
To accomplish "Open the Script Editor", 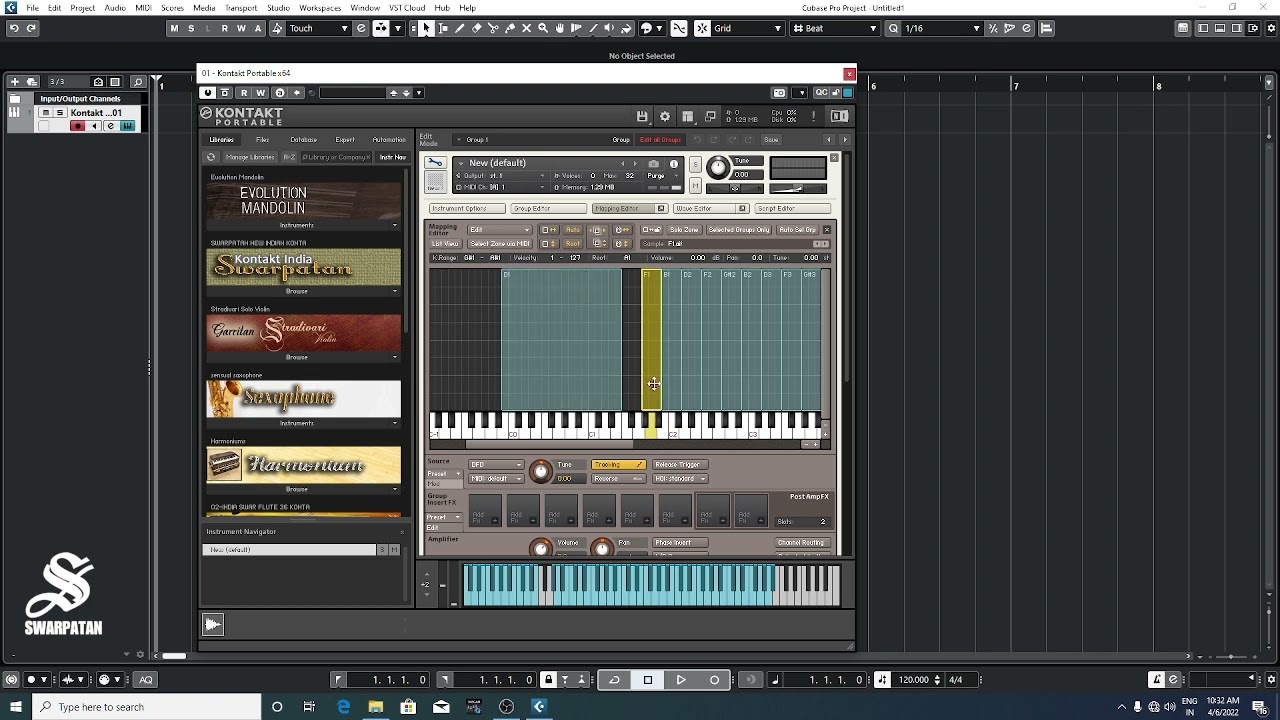I will coord(793,209).
